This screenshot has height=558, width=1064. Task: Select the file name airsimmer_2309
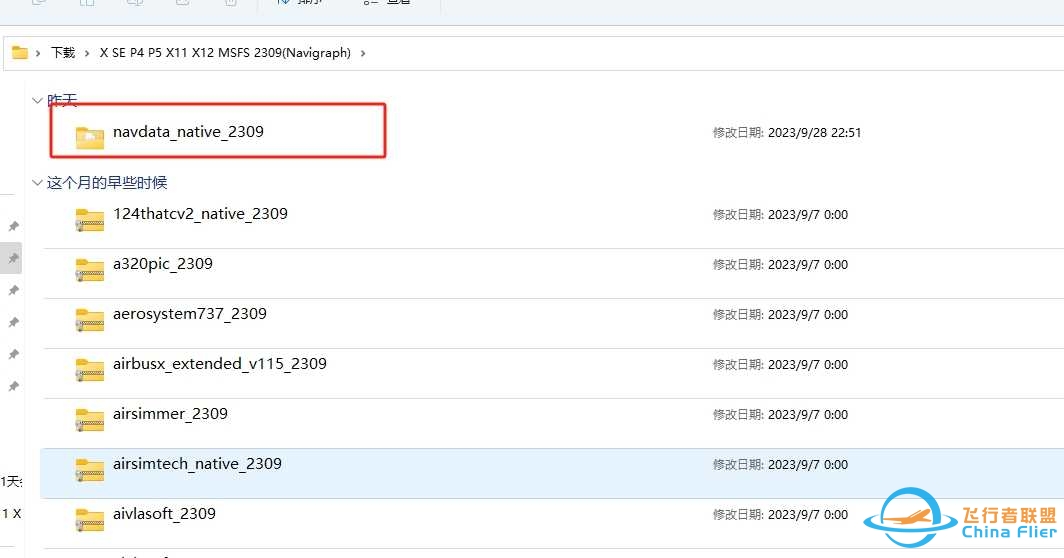[170, 414]
